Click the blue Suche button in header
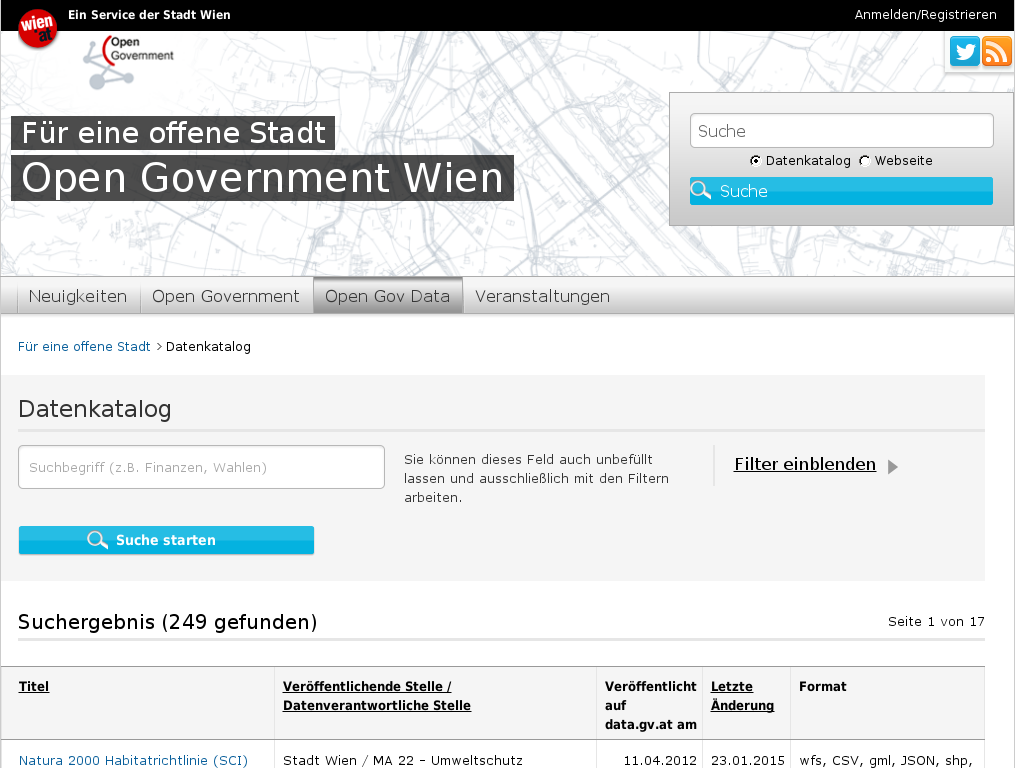Screen dimensions: 1024x768 tap(841, 191)
